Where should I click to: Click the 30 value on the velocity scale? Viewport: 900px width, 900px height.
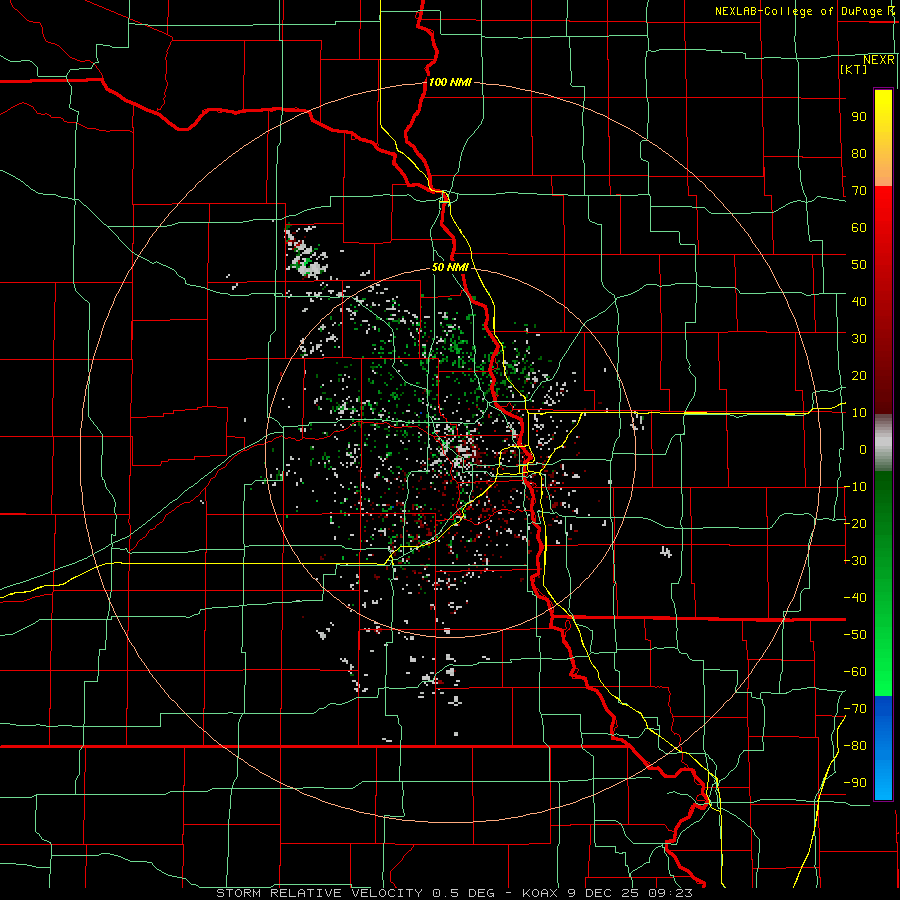859,339
